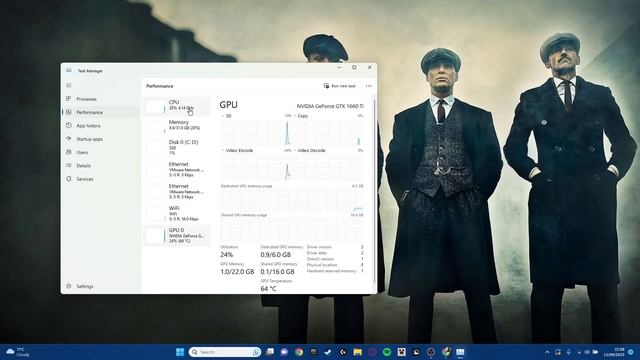The width and height of the screenshot is (640, 360).
Task: Switch to Task Manager taskbar icon
Action: pyautogui.click(x=460, y=352)
